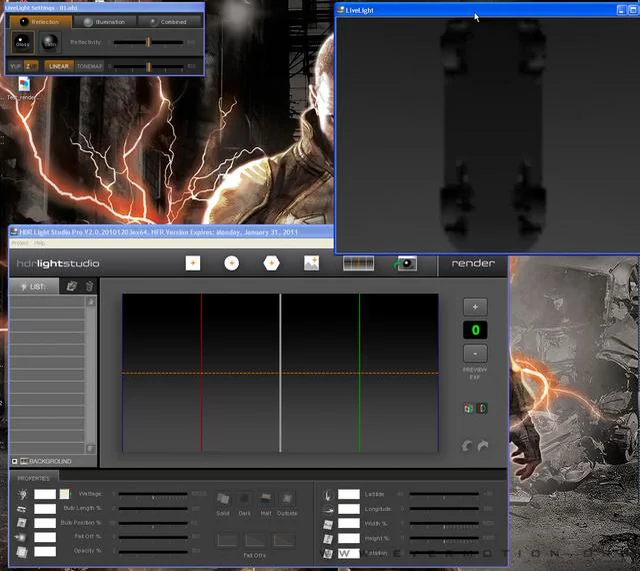
Task: Select the BACKGROUND row
Action: click(53, 461)
